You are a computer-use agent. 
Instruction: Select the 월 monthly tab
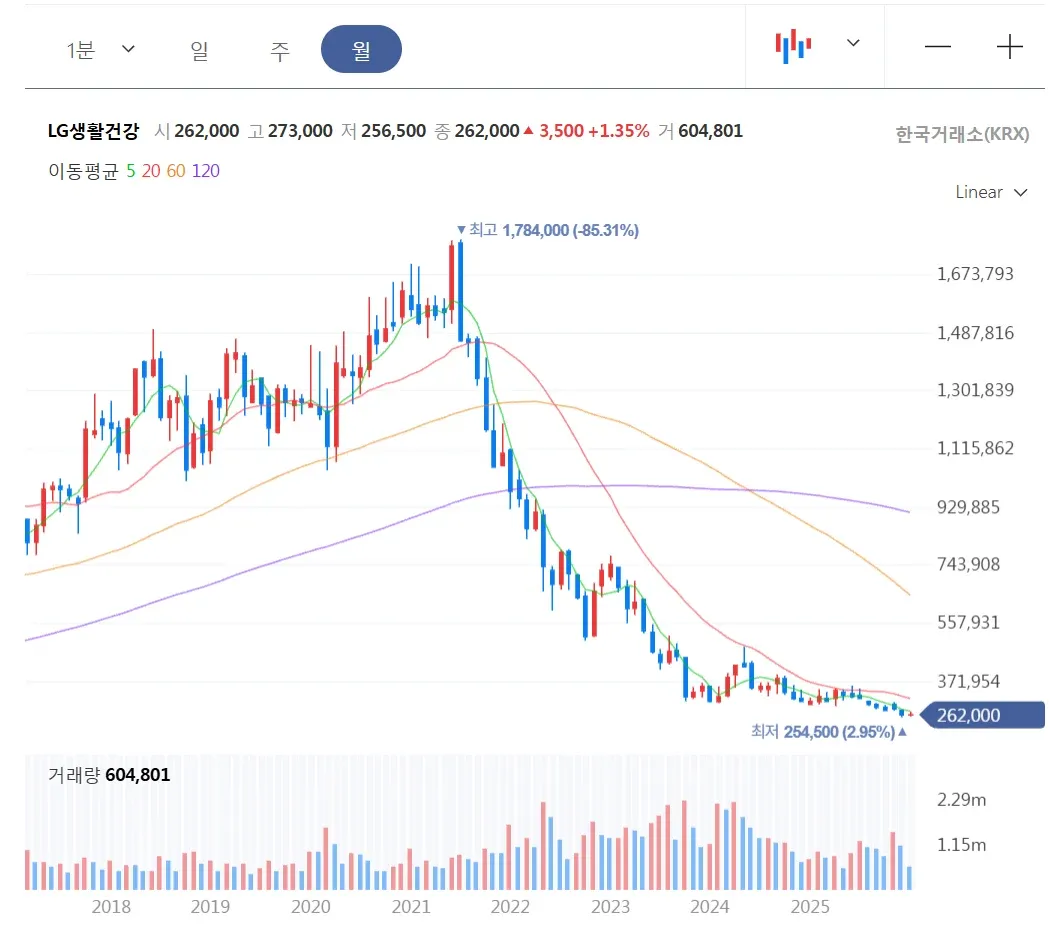tap(361, 48)
